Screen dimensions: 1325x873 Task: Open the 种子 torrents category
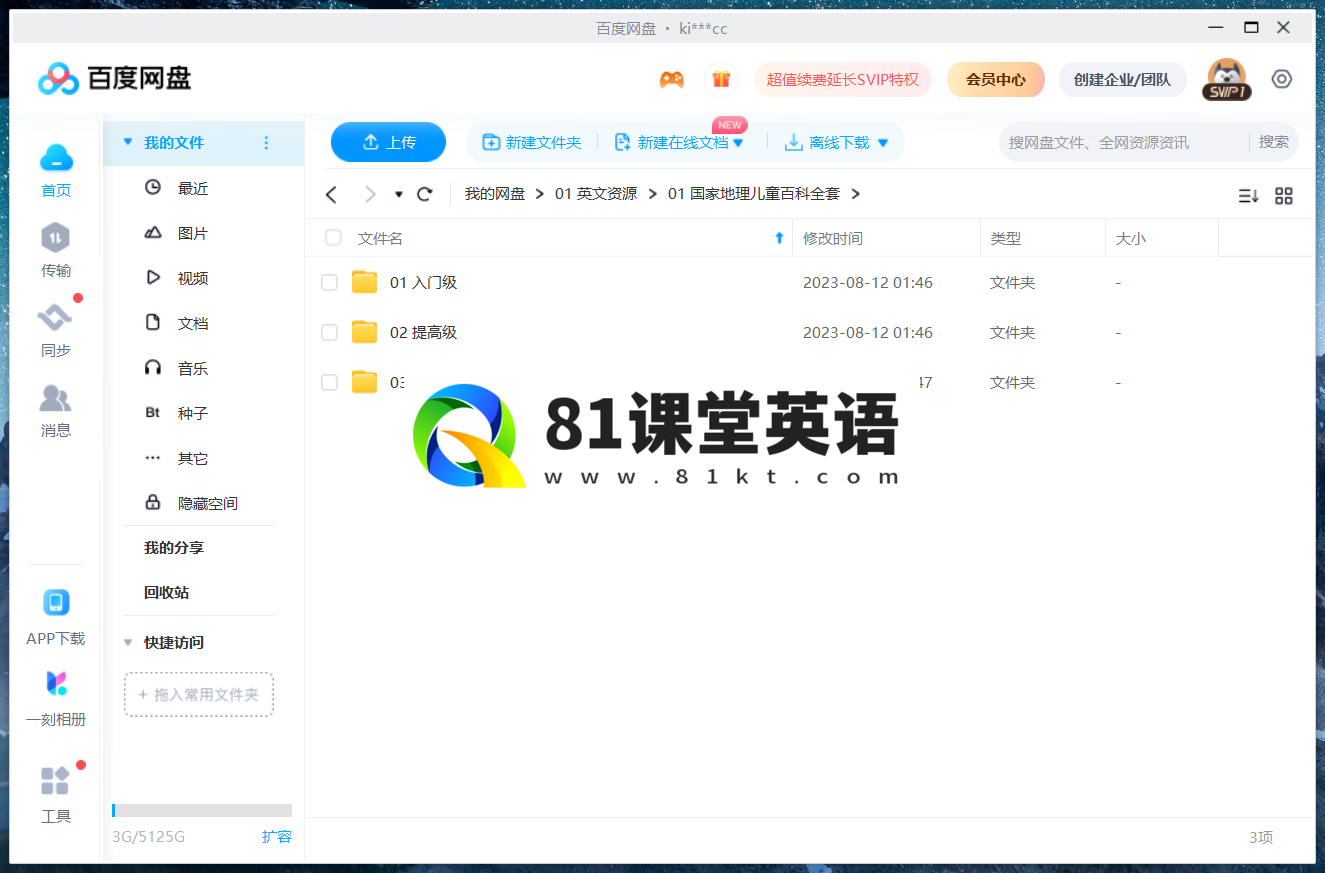[193, 413]
